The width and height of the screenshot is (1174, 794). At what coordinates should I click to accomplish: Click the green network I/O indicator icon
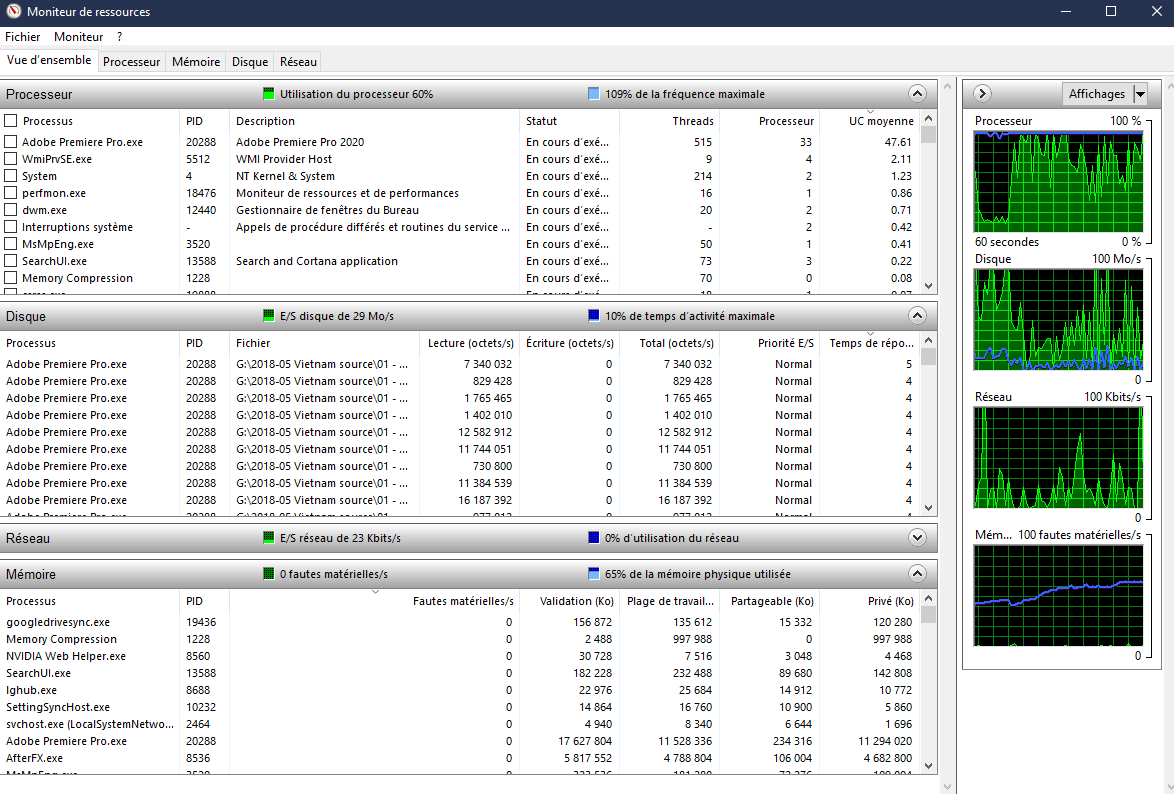(268, 538)
